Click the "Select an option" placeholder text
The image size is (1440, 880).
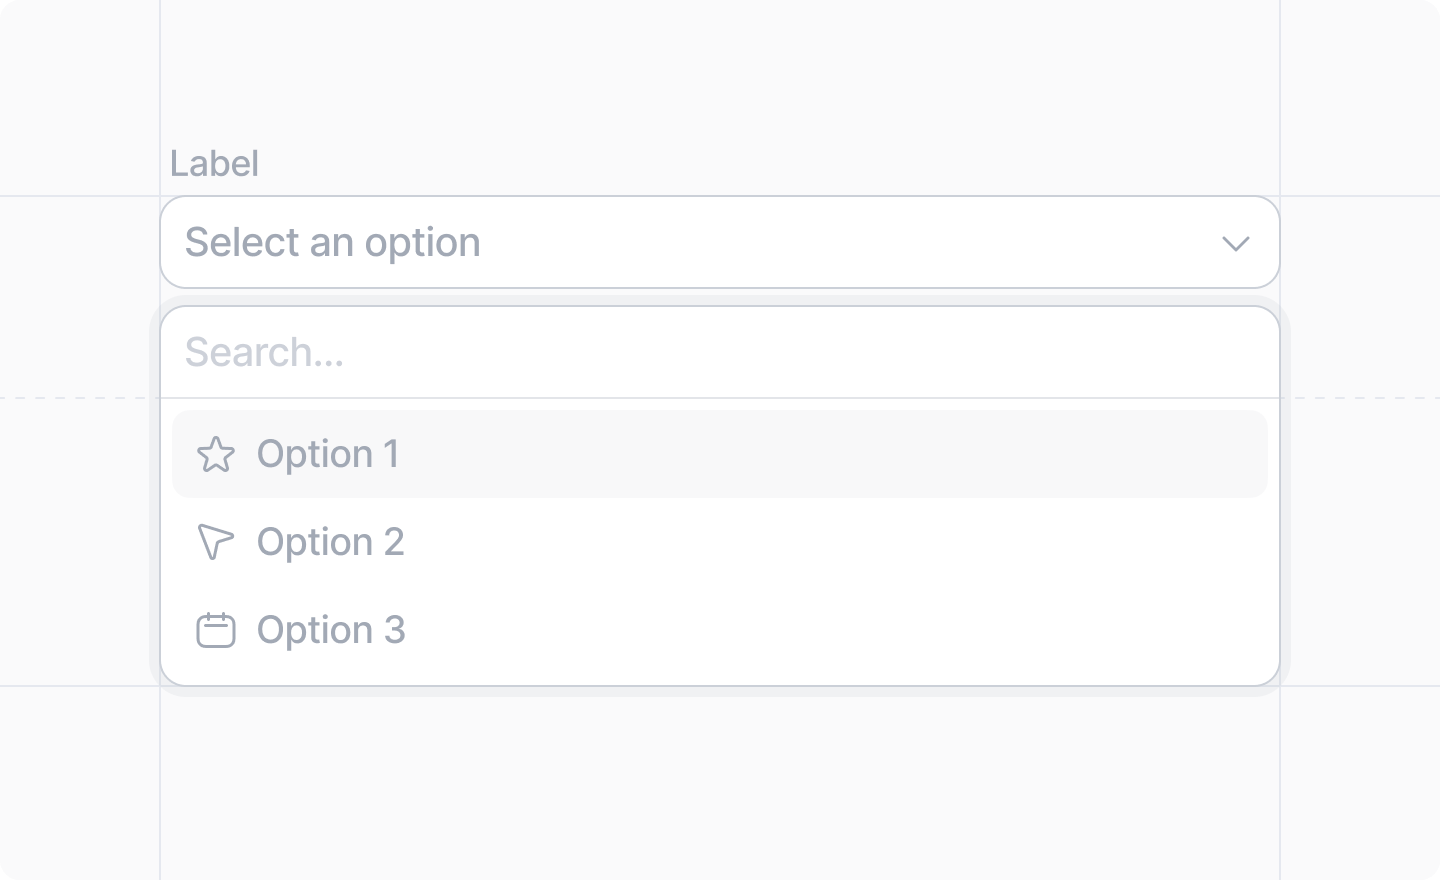tap(333, 242)
